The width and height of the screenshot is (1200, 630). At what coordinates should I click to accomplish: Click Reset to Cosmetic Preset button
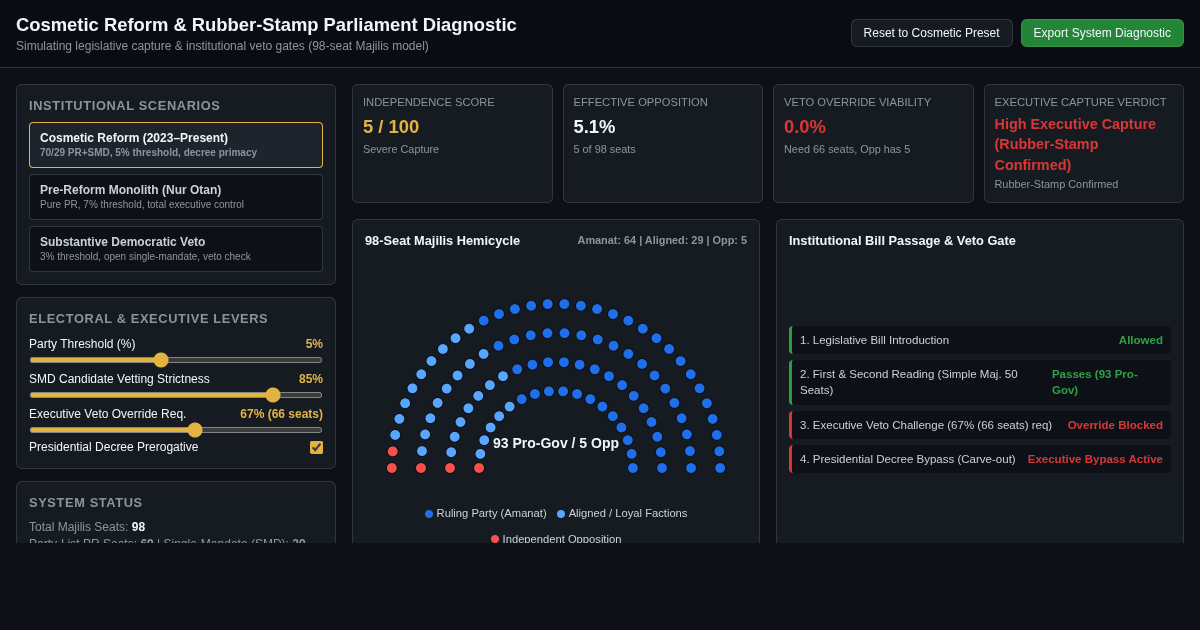931,33
